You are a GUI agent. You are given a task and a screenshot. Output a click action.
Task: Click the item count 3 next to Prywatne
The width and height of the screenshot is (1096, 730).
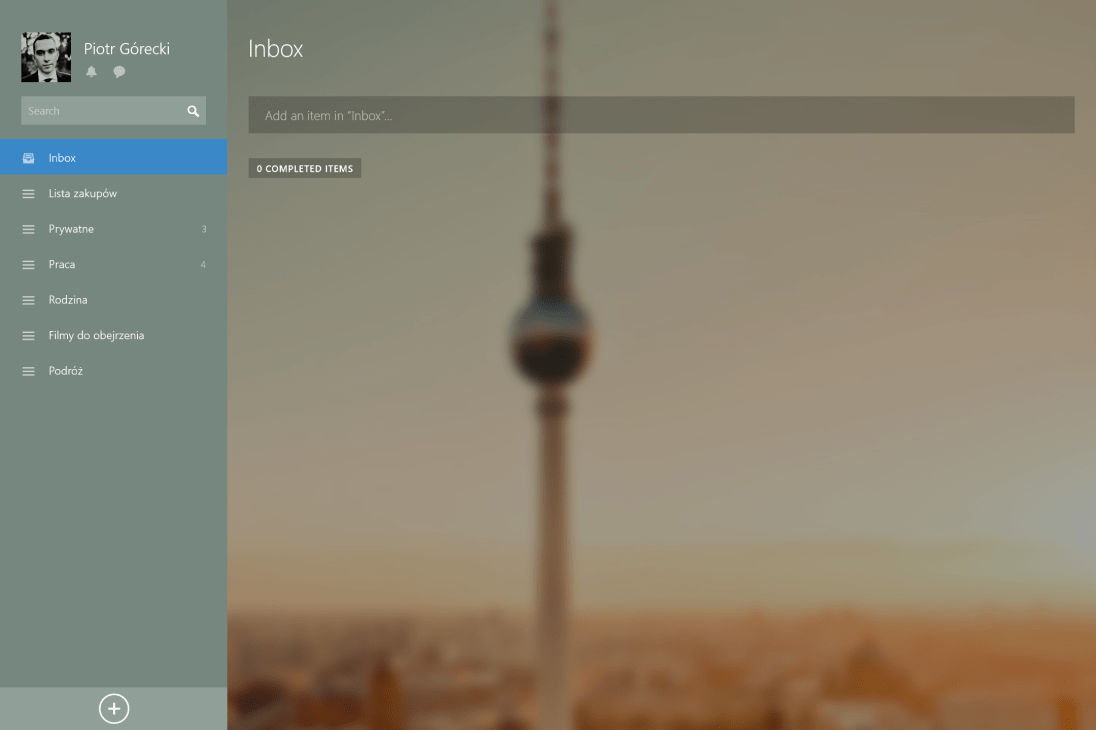click(x=204, y=229)
